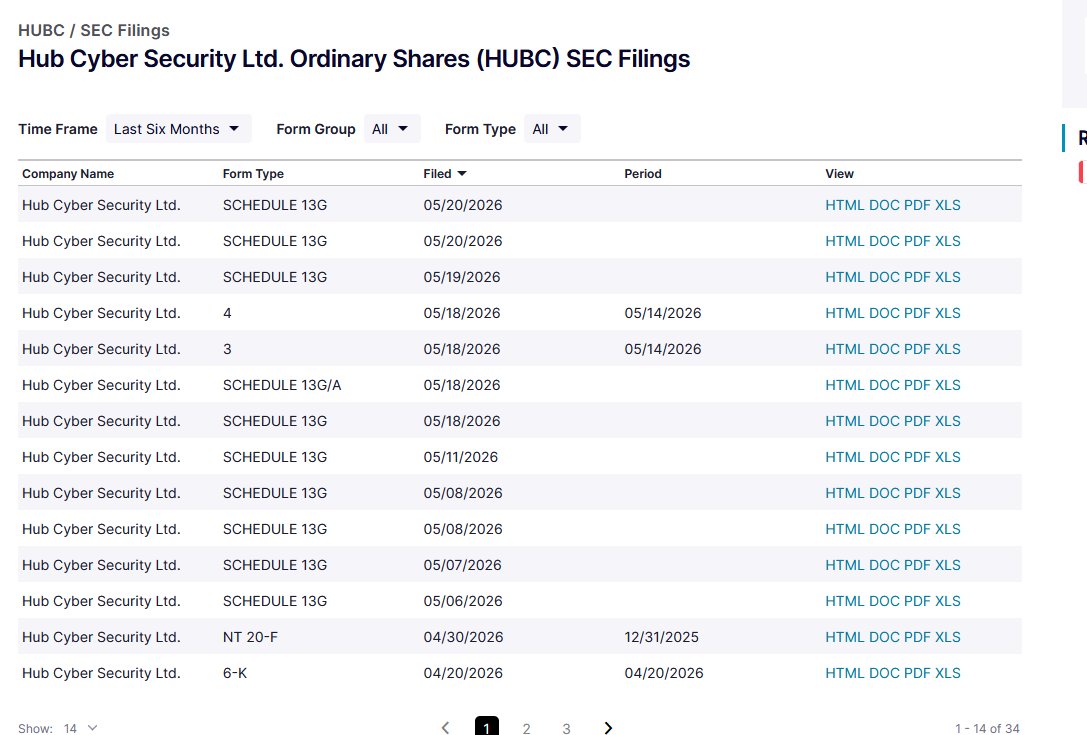
Task: Click the SEC Filings breadcrumb
Action: 125,31
